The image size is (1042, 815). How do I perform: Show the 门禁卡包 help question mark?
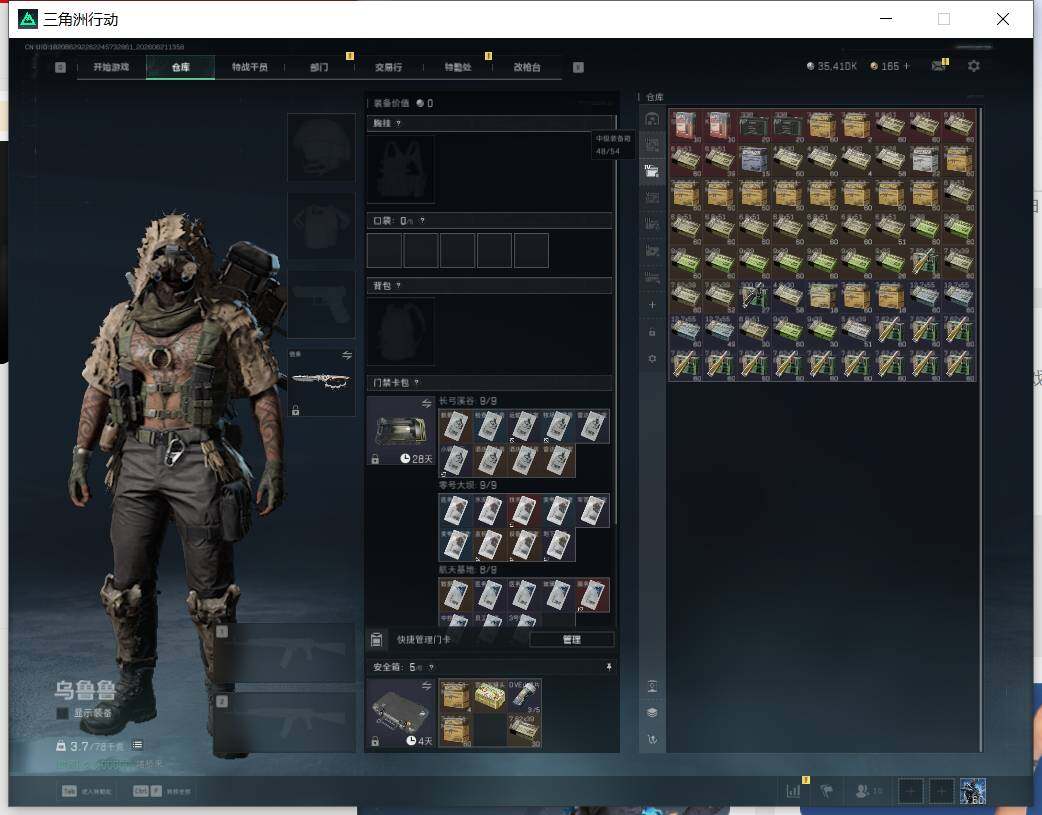point(417,383)
